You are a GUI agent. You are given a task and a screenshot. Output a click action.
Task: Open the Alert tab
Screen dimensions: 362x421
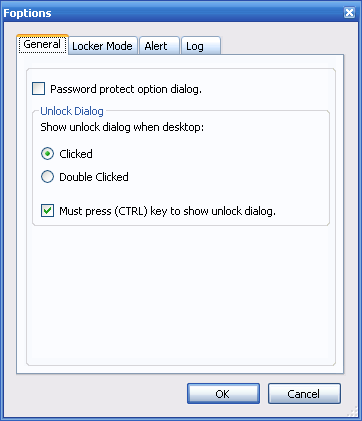coord(159,46)
